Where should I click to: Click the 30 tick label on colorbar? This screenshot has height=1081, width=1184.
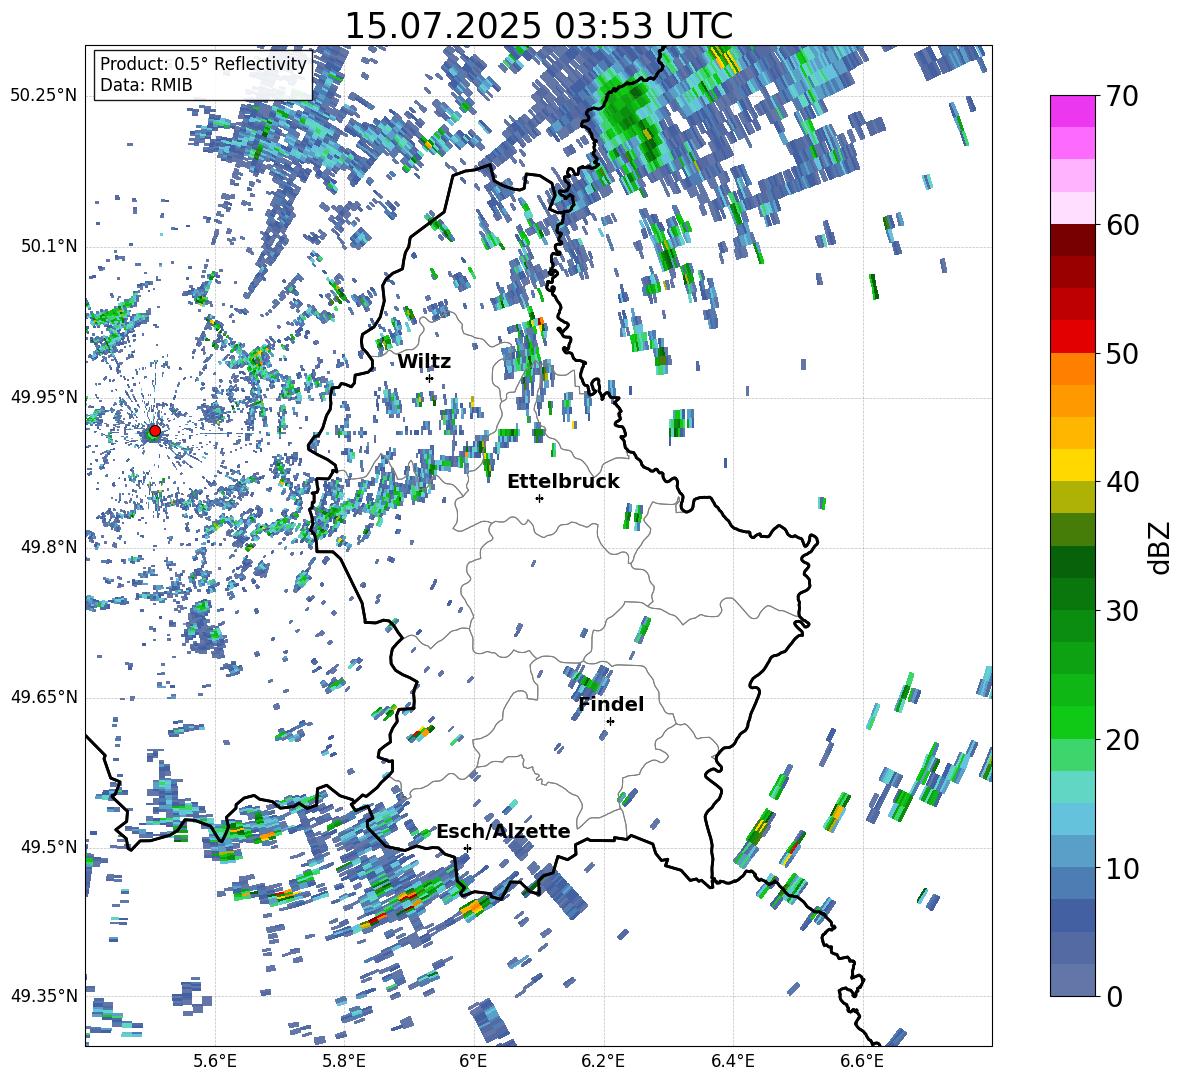1122,611
